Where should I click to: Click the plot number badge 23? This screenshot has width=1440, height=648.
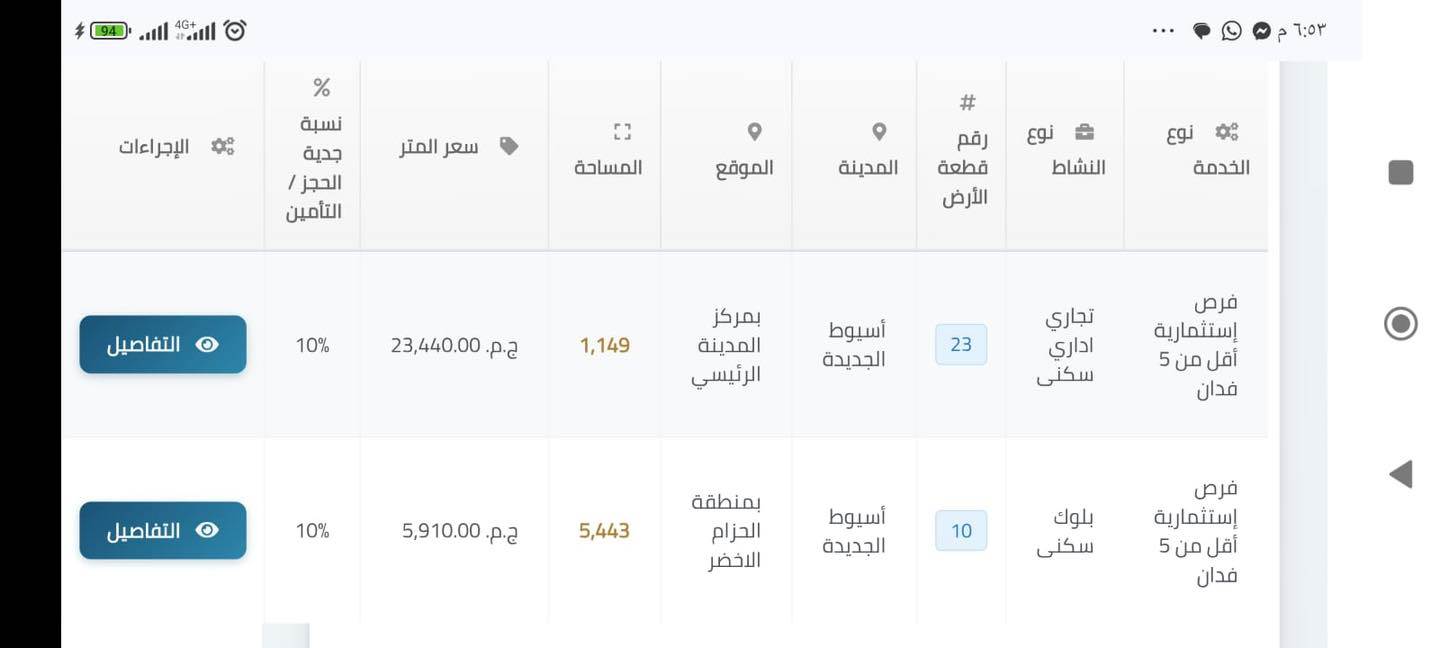(x=961, y=345)
